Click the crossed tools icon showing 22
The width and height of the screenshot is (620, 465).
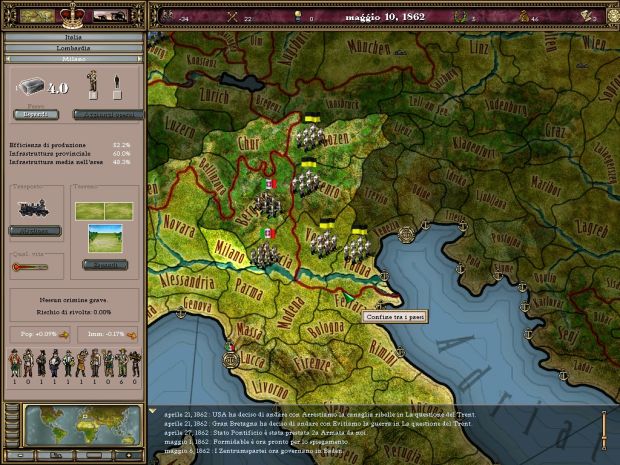pos(232,17)
